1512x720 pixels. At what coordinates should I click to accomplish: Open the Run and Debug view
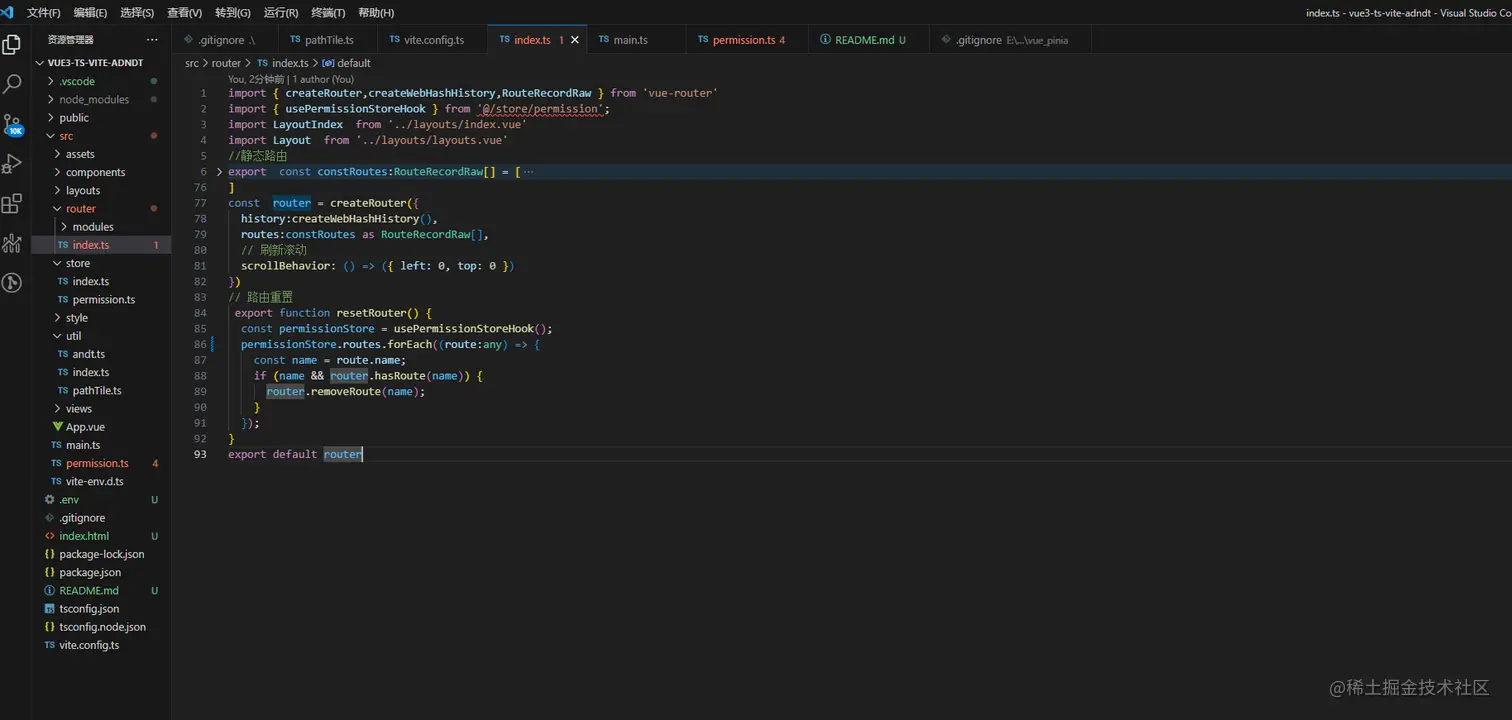tap(12, 164)
